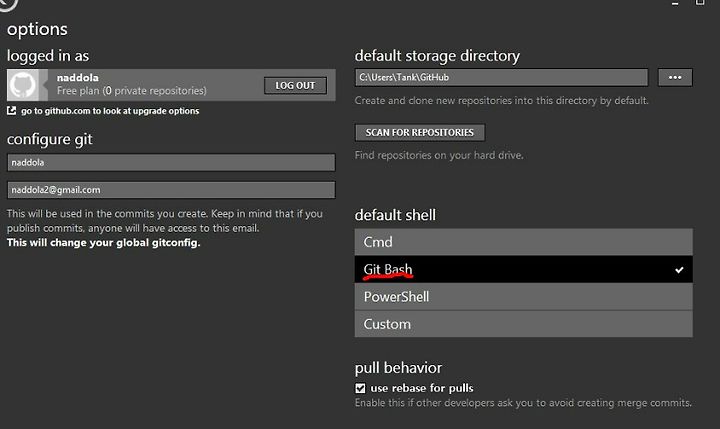
Task: Scan for repositories on the hard drive
Action: pyautogui.click(x=420, y=132)
